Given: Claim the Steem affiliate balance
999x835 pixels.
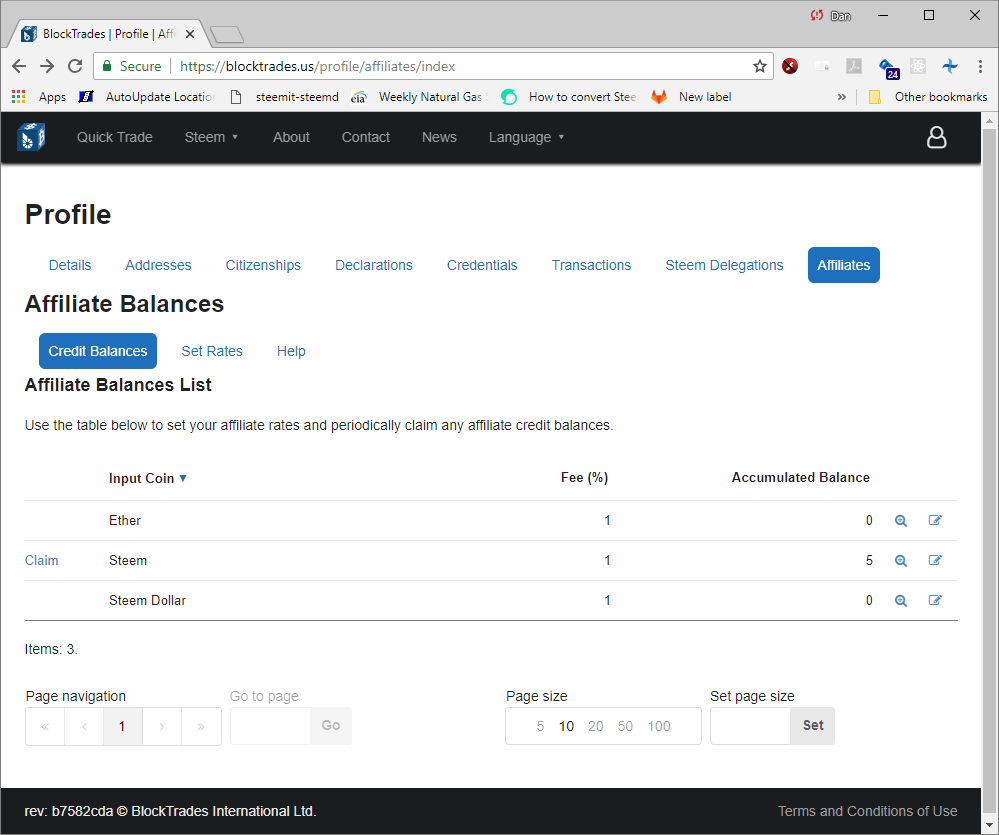Looking at the screenshot, I should click(41, 560).
